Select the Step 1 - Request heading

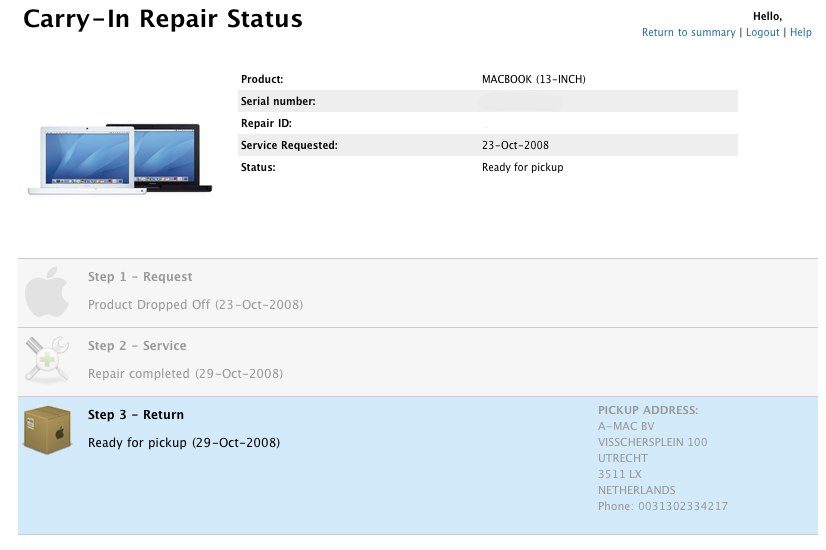click(x=140, y=277)
